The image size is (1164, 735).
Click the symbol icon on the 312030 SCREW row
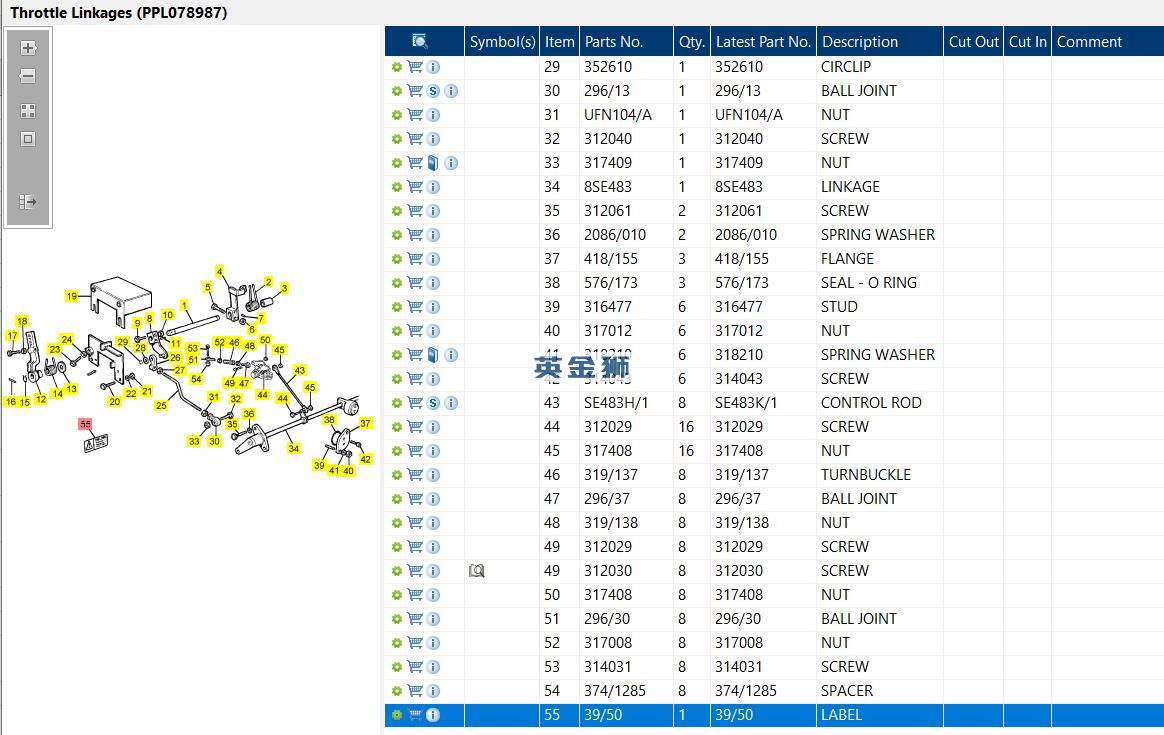(x=477, y=571)
